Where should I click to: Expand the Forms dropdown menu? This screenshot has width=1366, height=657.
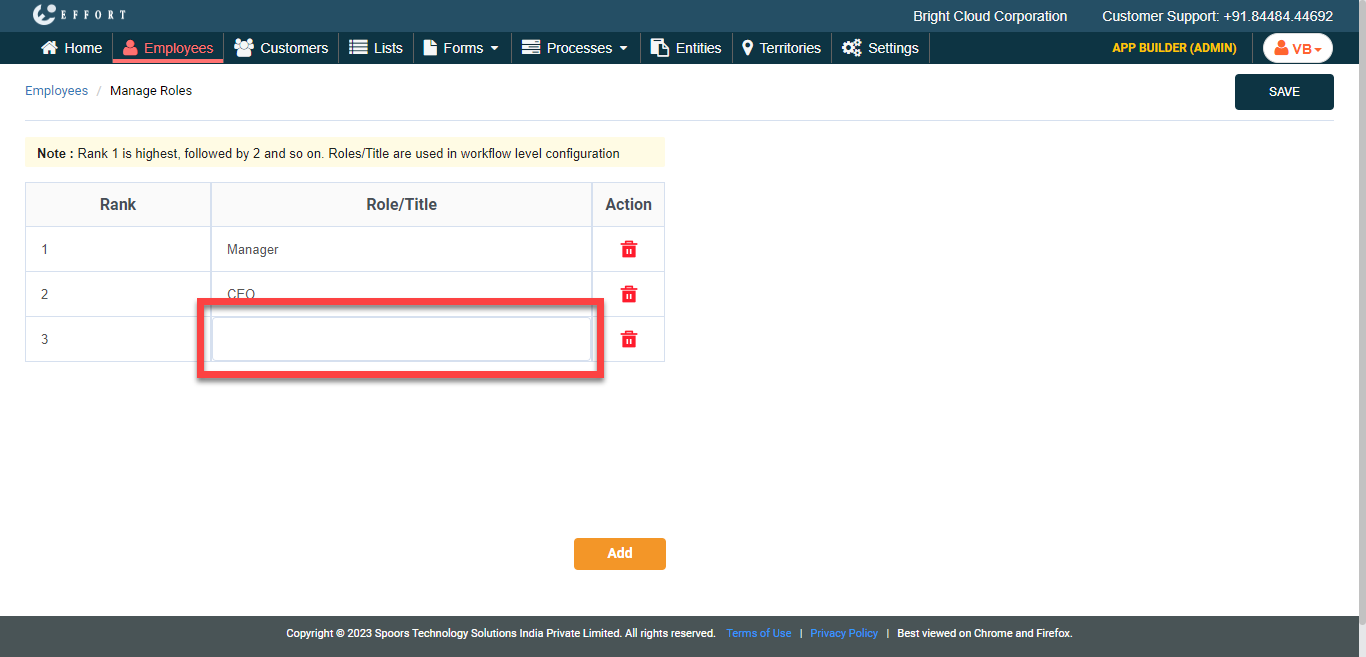[x=461, y=48]
